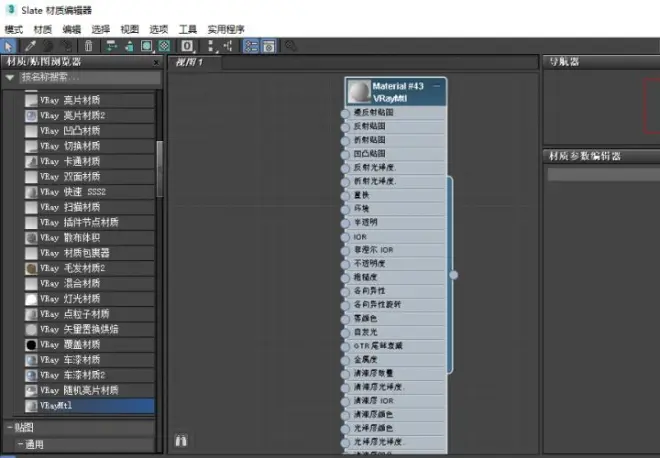Pick material from object with eyedropper
Screen dimensions: 660x458
pyautogui.click(x=30, y=46)
